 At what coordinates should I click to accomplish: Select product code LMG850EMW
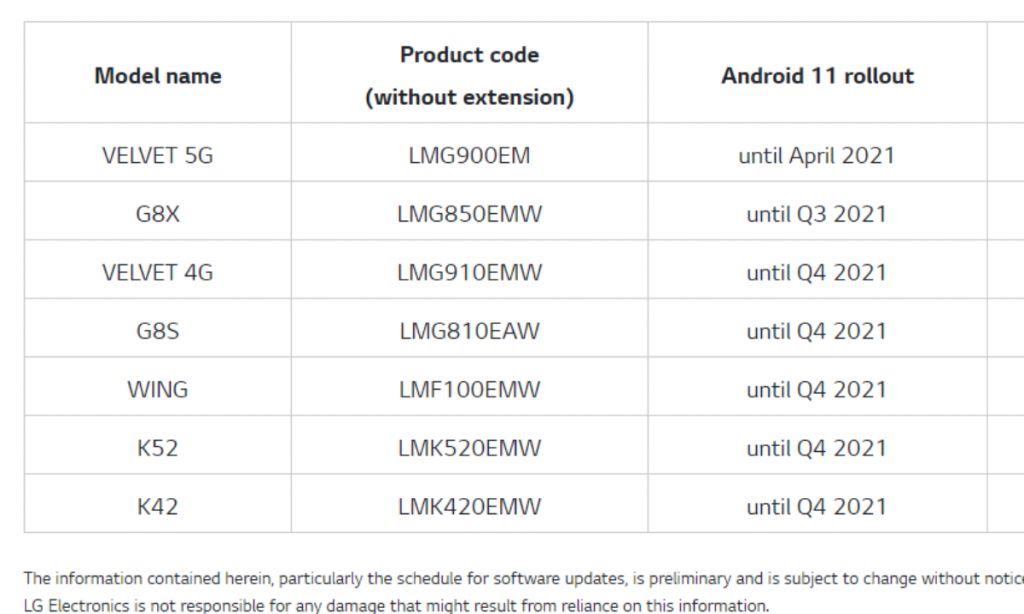[x=469, y=214]
